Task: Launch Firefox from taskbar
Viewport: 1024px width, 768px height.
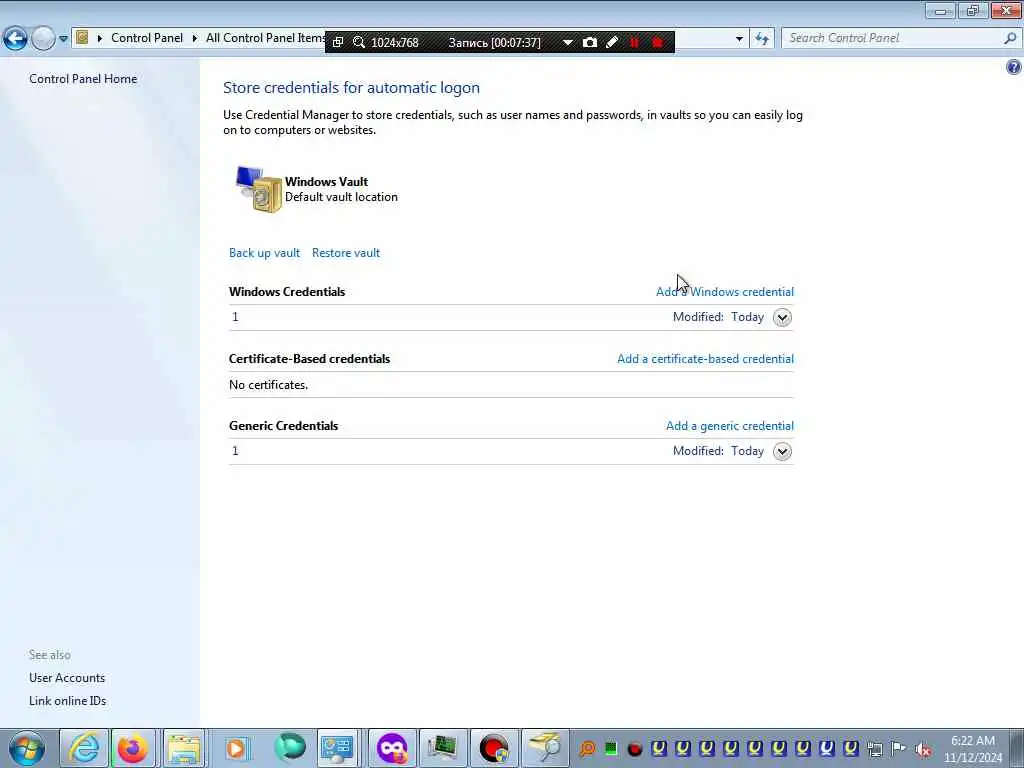Action: pyautogui.click(x=133, y=748)
